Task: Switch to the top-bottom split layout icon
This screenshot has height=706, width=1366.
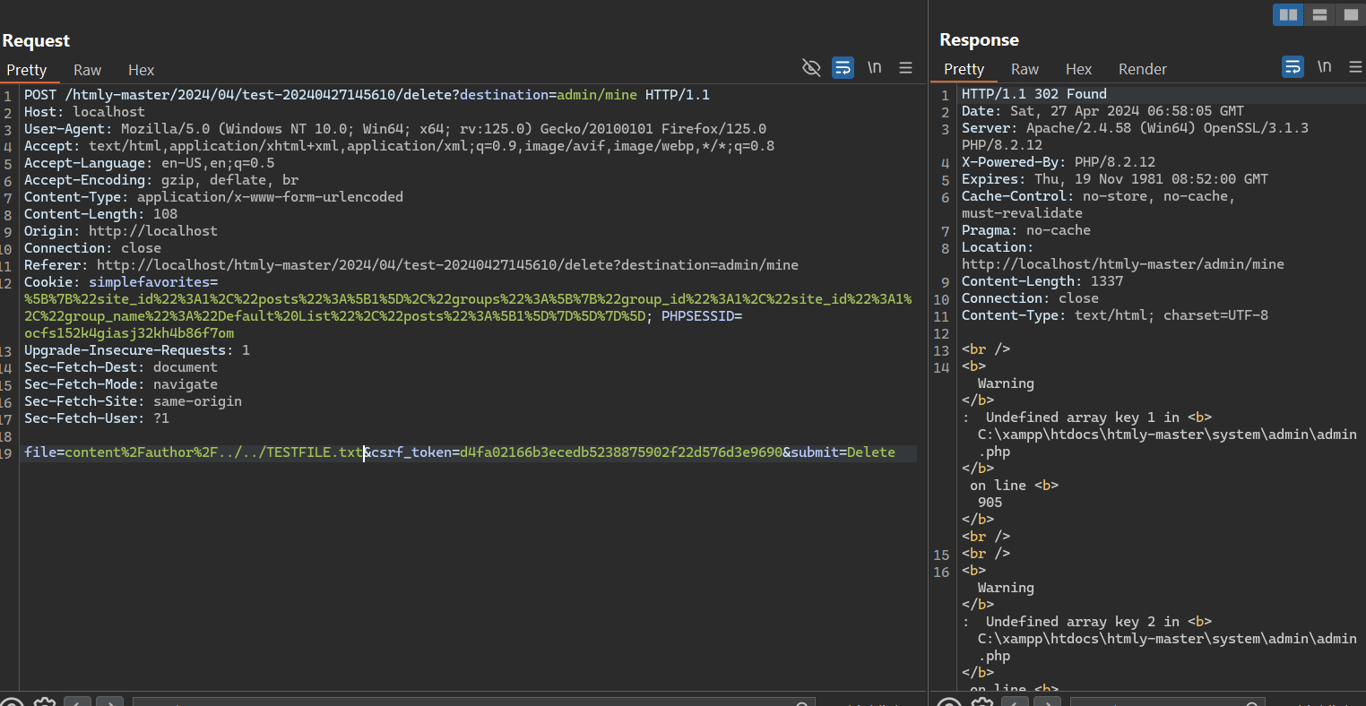Action: [x=1320, y=15]
